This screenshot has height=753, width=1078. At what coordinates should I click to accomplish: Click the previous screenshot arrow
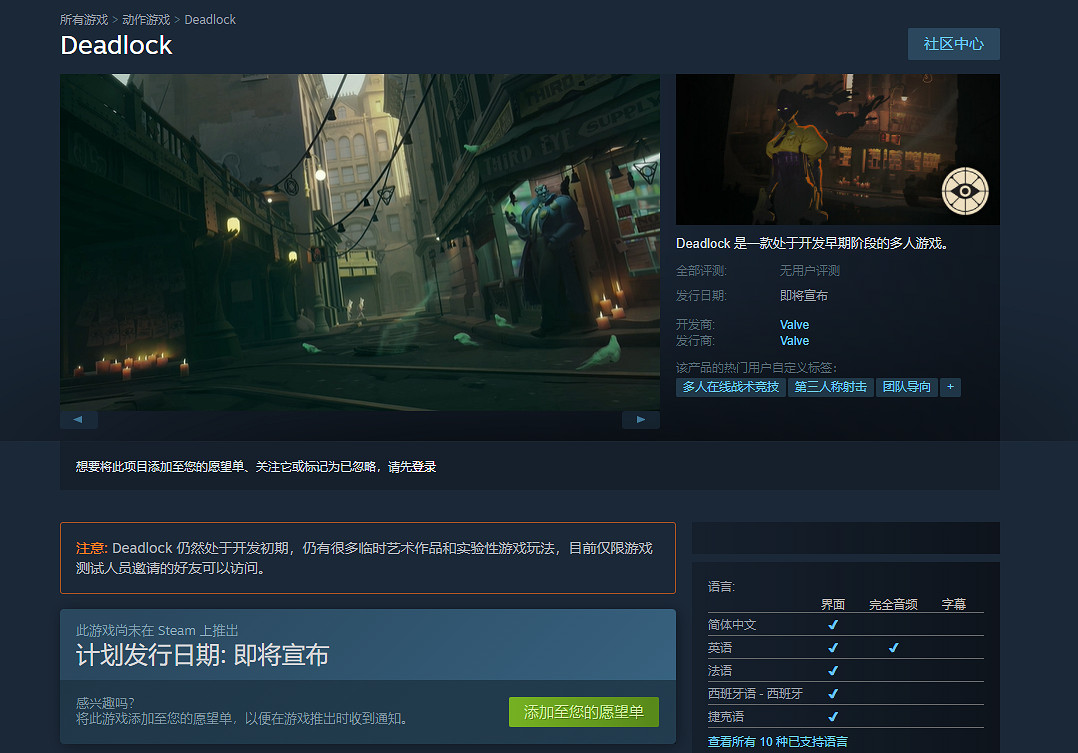(79, 419)
